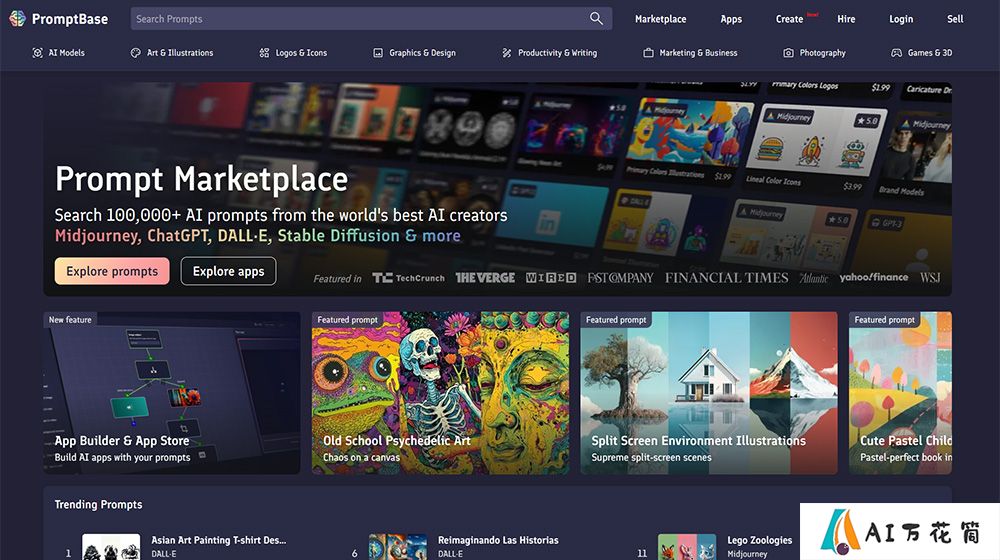Image resolution: width=1000 pixels, height=560 pixels.
Task: Select the Art & Illustrations category label
Action: (180, 53)
